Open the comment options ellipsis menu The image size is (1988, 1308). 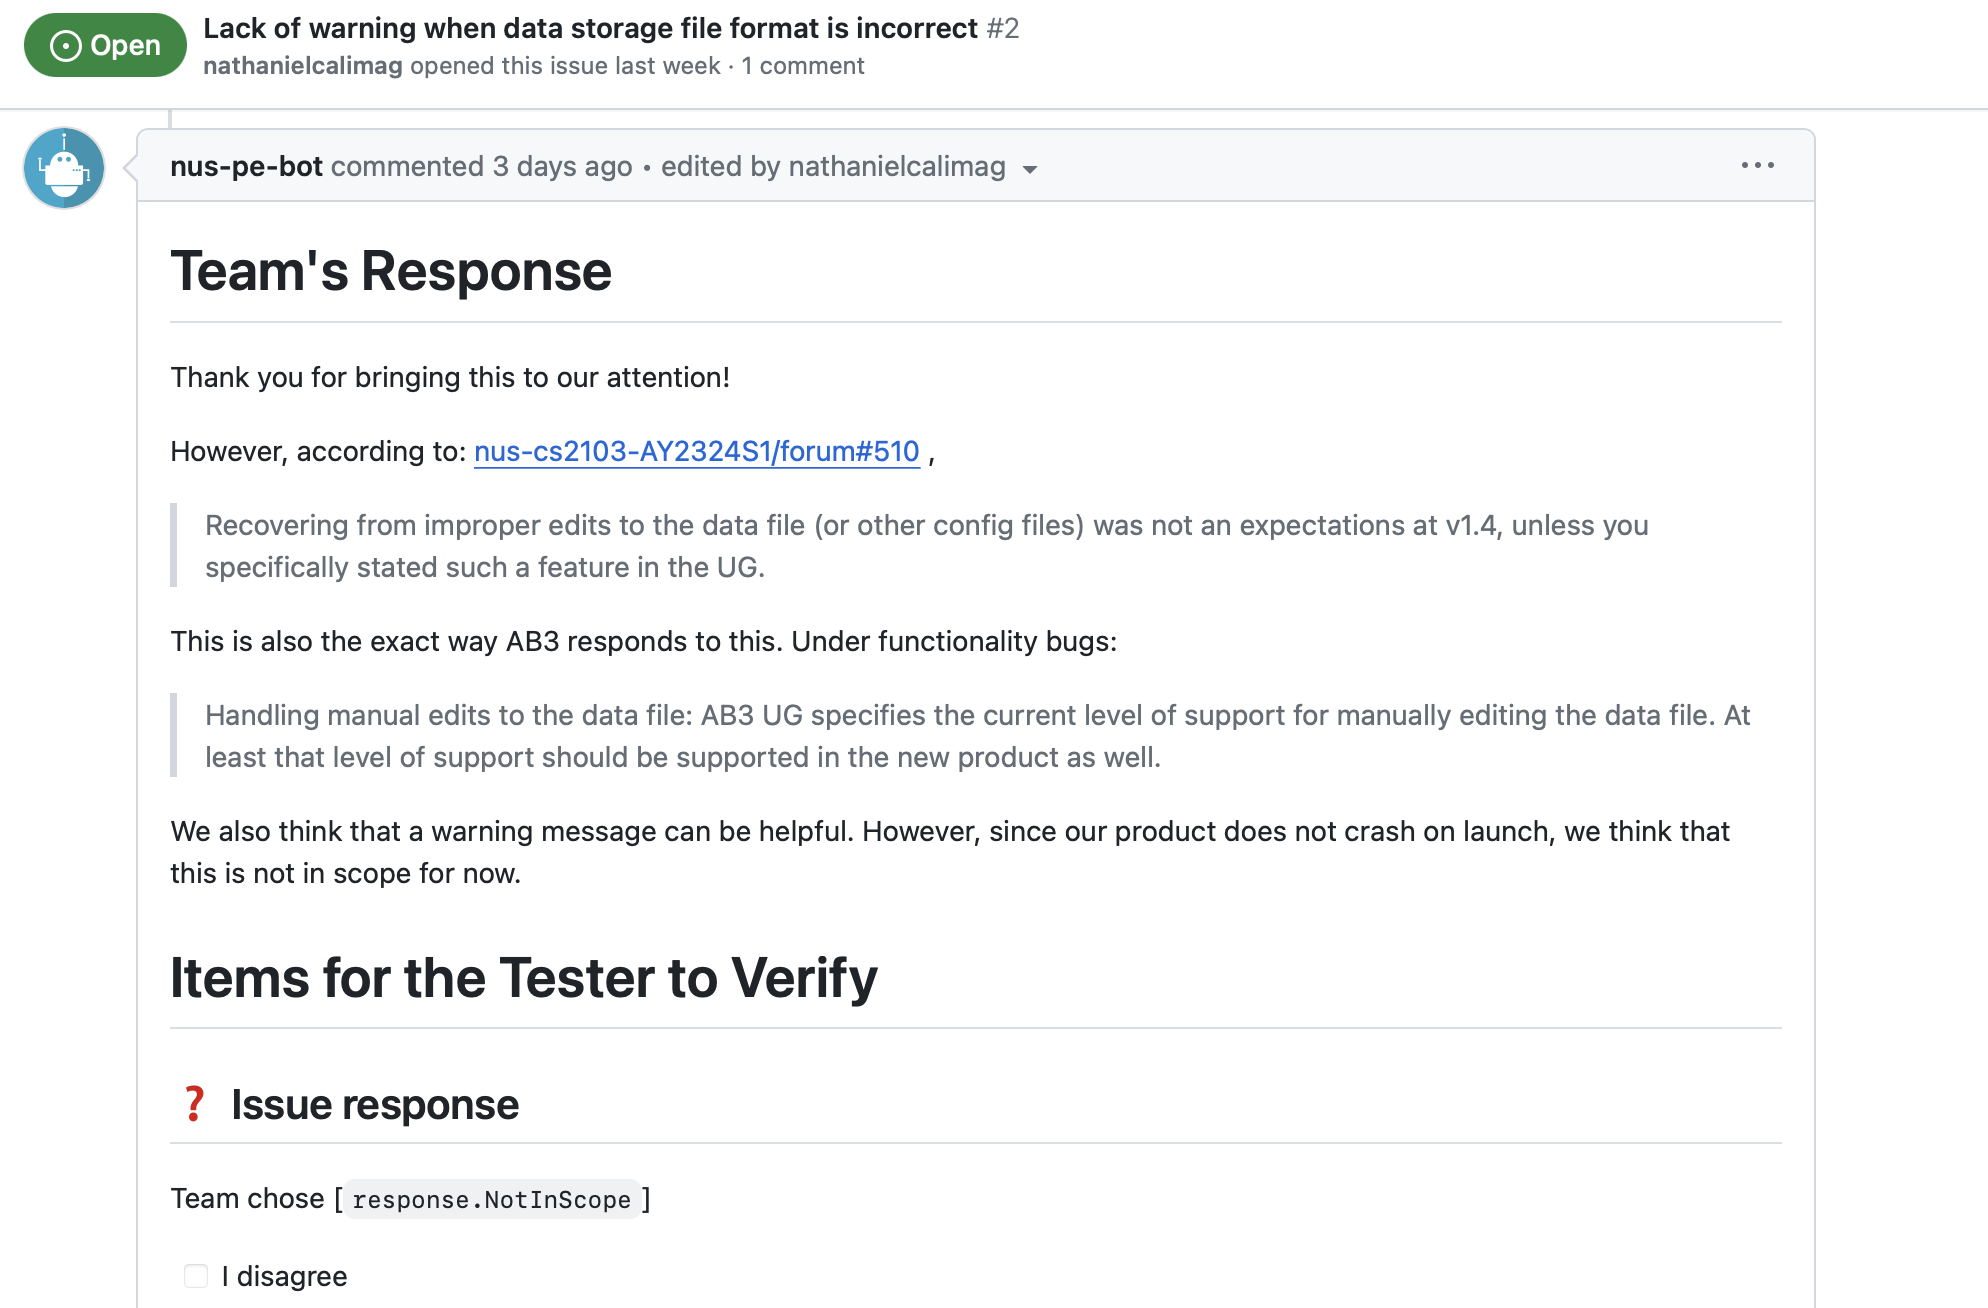[1757, 166]
